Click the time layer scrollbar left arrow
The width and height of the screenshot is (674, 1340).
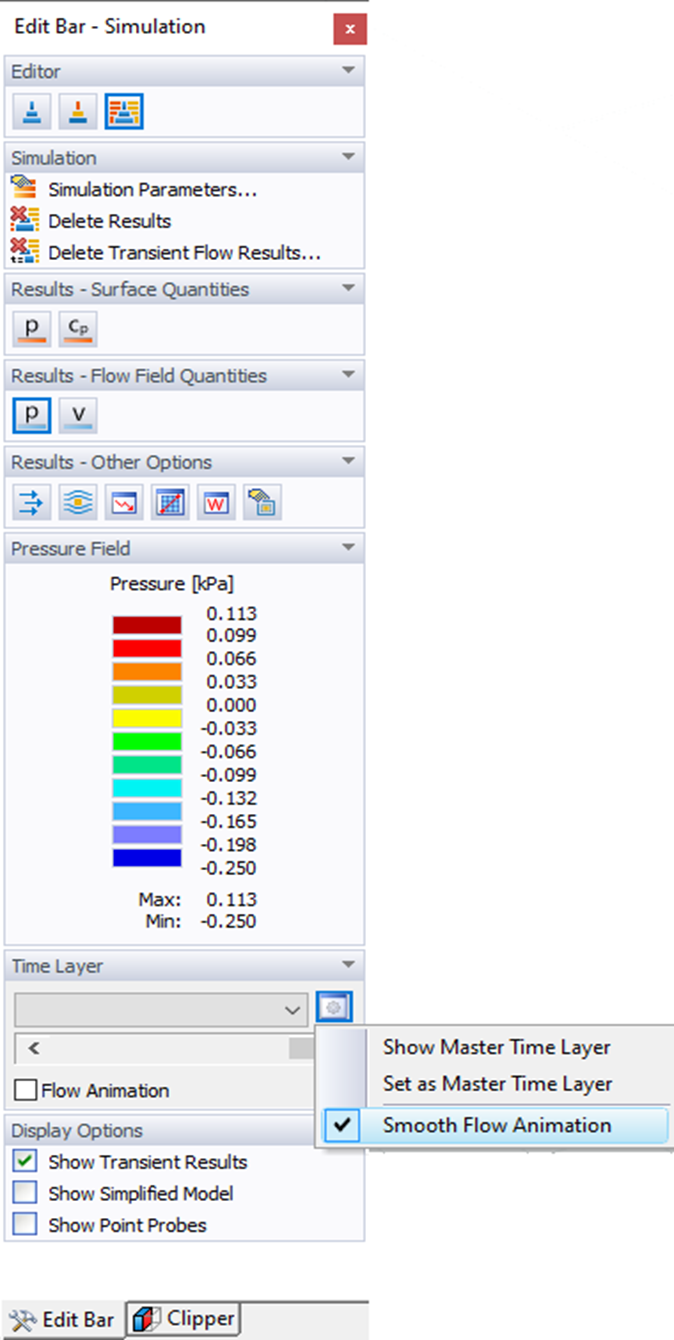coord(34,1049)
